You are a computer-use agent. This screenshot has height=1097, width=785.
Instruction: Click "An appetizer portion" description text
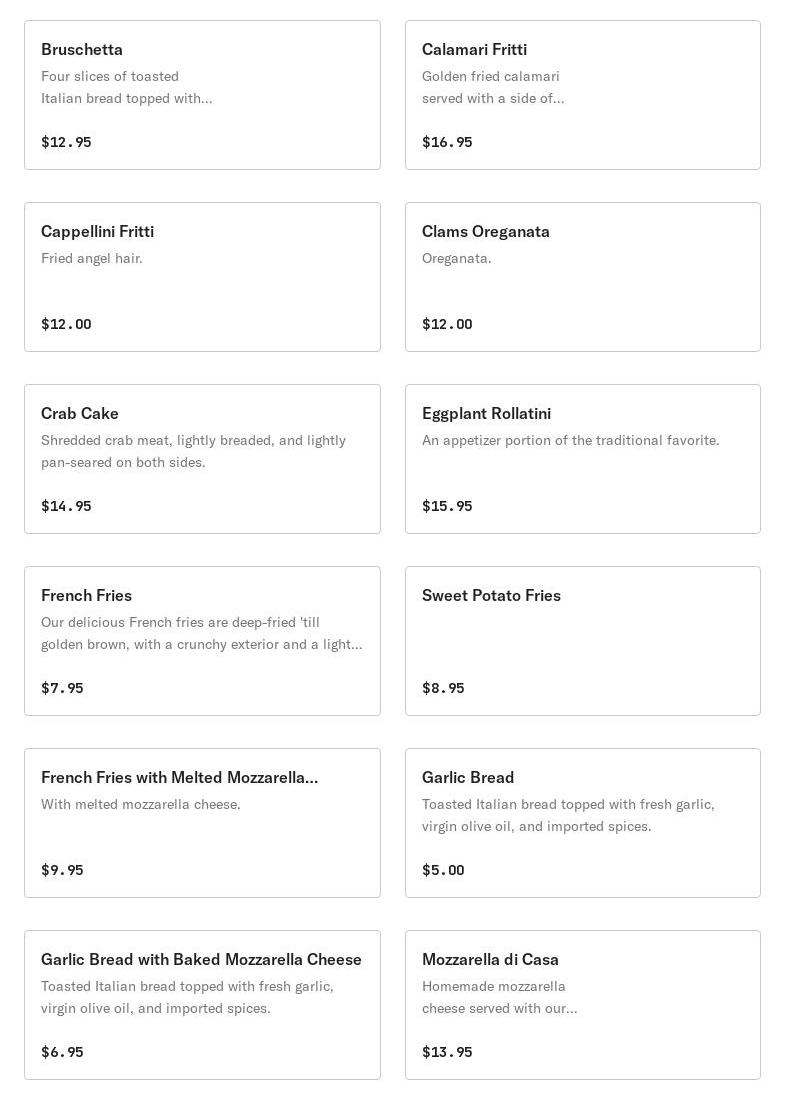tap(570, 441)
